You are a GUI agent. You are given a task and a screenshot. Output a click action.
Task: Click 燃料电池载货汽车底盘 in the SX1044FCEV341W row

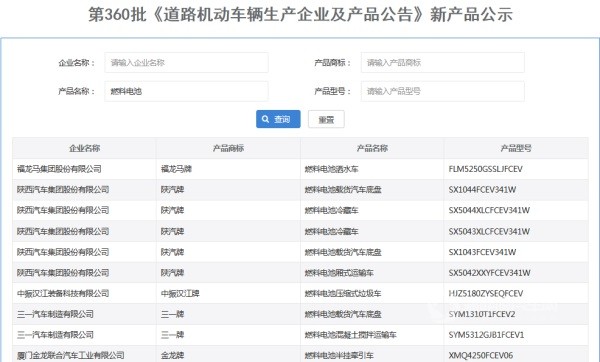coord(343,189)
